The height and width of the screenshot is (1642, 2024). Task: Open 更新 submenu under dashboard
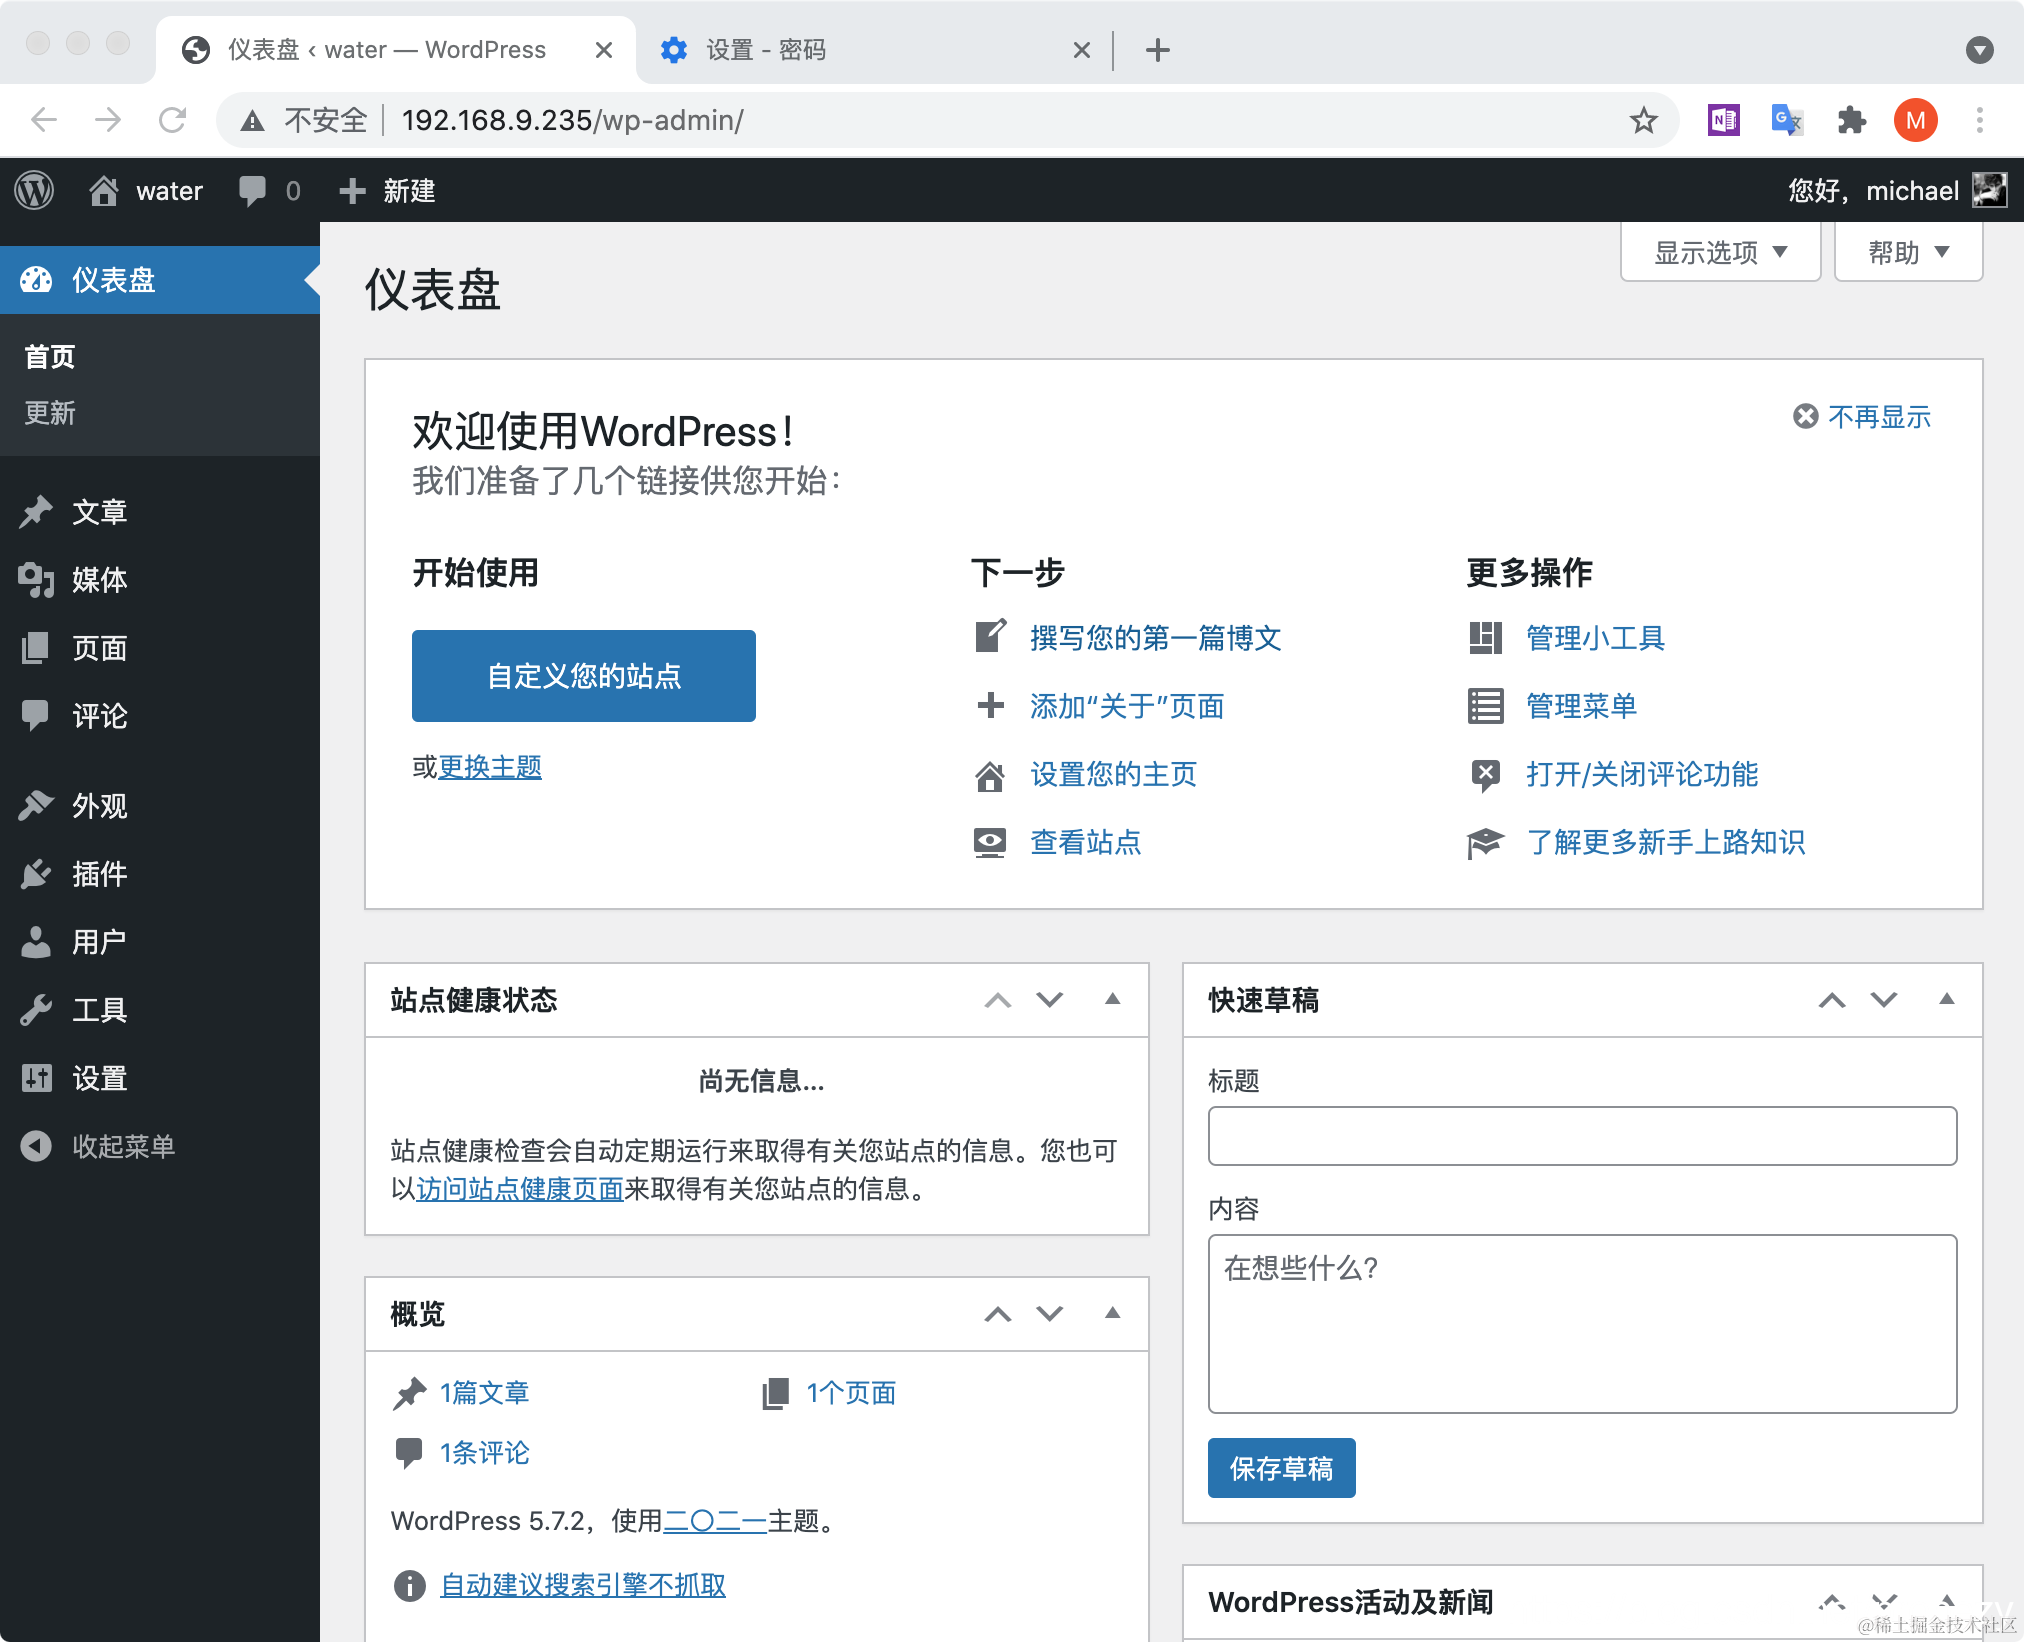(x=50, y=413)
